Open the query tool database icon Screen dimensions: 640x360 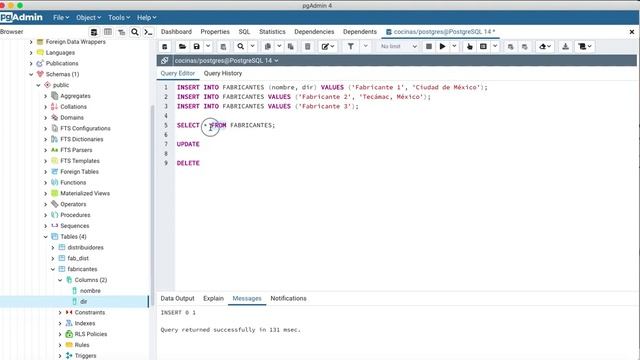tap(164, 47)
